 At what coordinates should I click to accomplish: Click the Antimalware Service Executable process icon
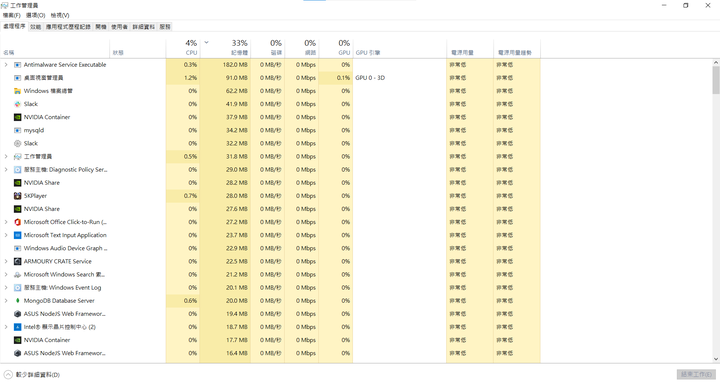(x=17, y=65)
